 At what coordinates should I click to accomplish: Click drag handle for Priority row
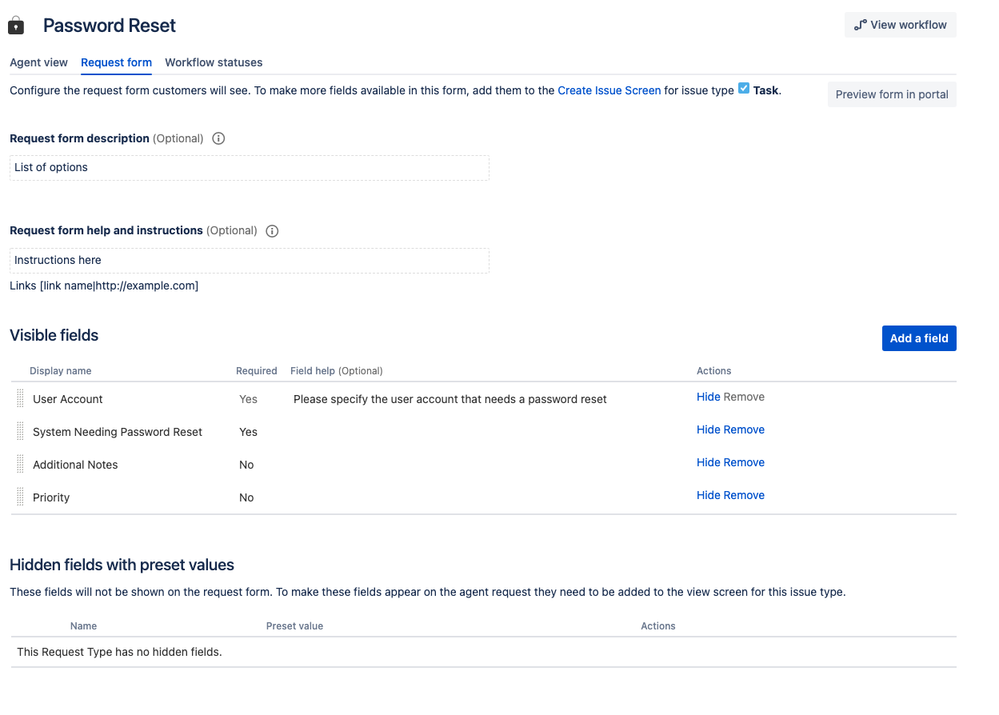(20, 497)
